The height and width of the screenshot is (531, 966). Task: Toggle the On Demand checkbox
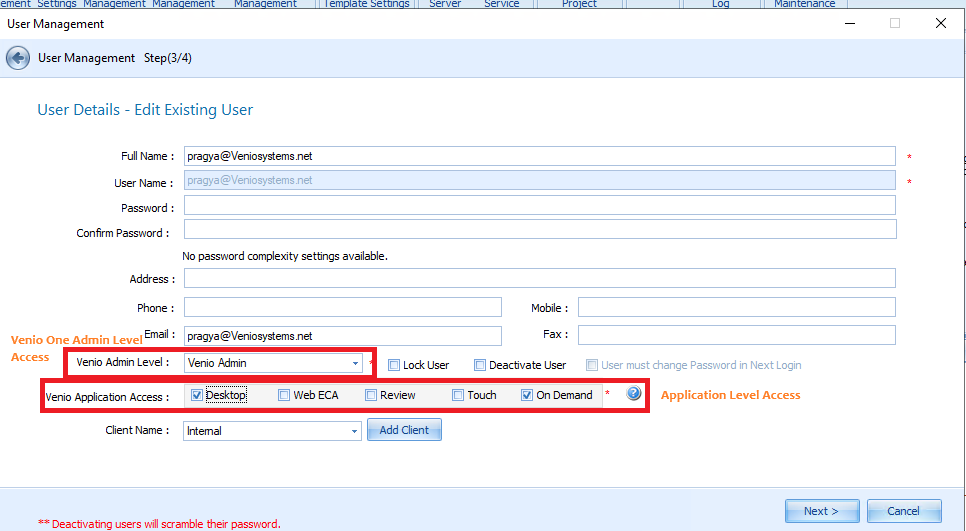(x=527, y=395)
